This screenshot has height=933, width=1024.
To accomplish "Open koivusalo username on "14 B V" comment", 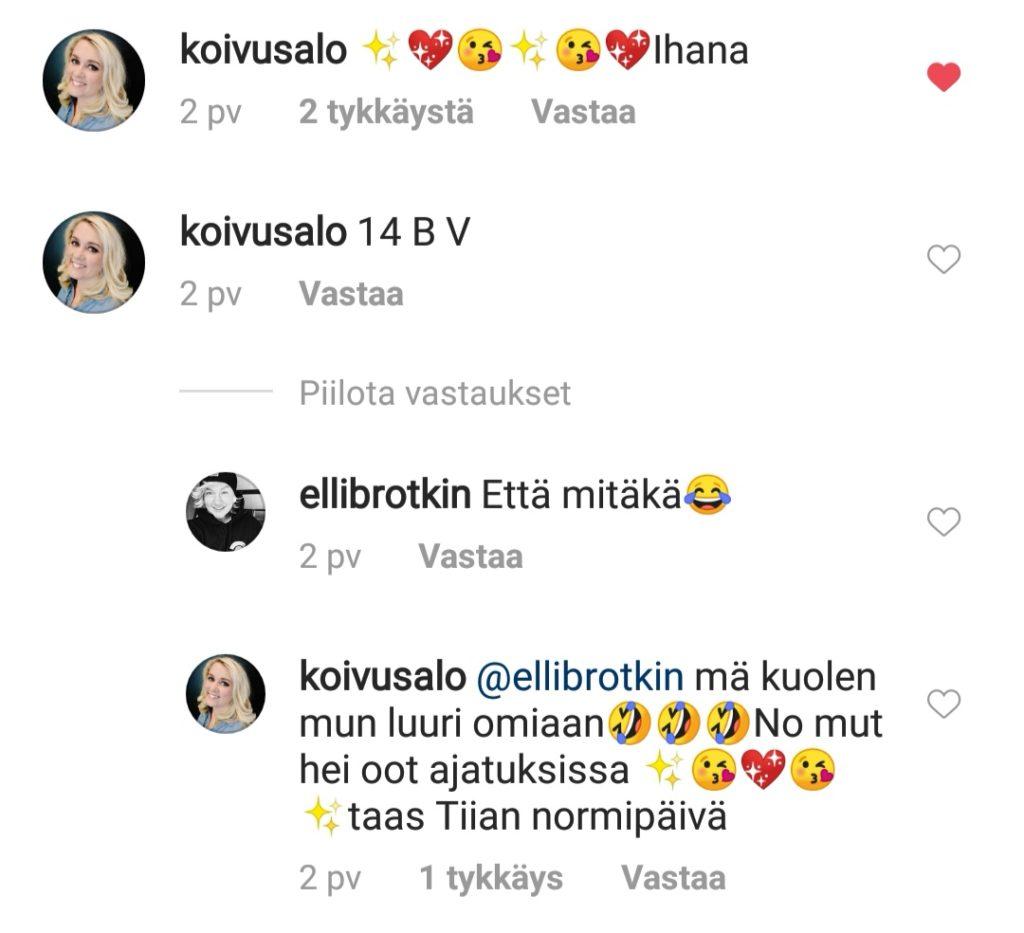I will click(x=263, y=232).
